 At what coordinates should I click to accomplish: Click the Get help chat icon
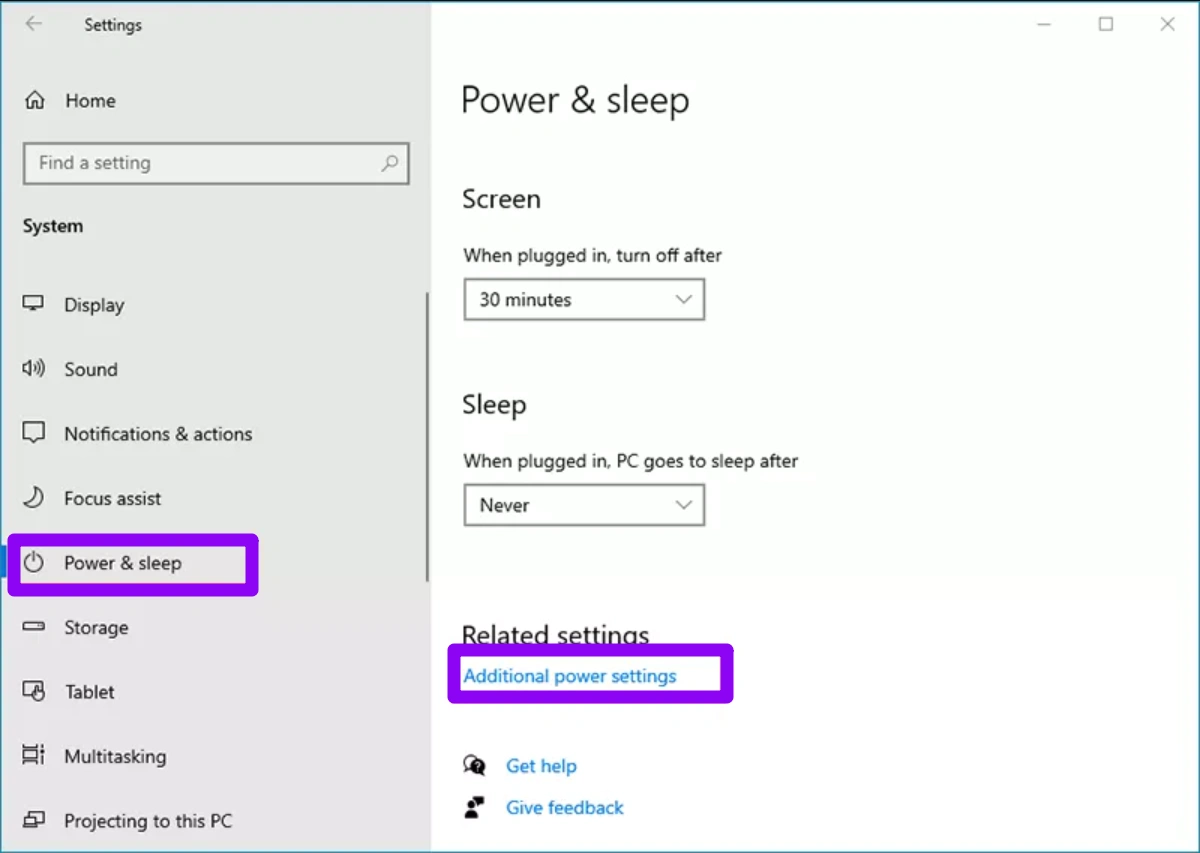point(474,766)
